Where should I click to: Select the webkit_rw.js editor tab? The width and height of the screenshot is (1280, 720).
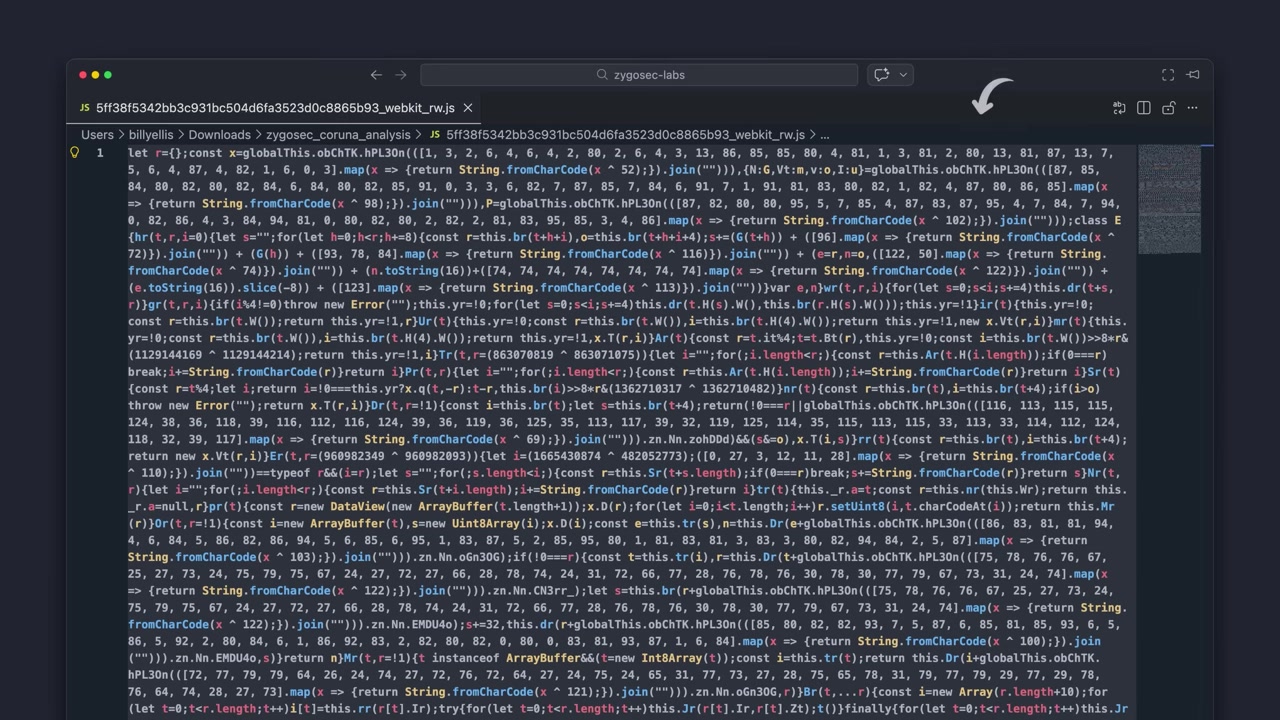pos(275,108)
